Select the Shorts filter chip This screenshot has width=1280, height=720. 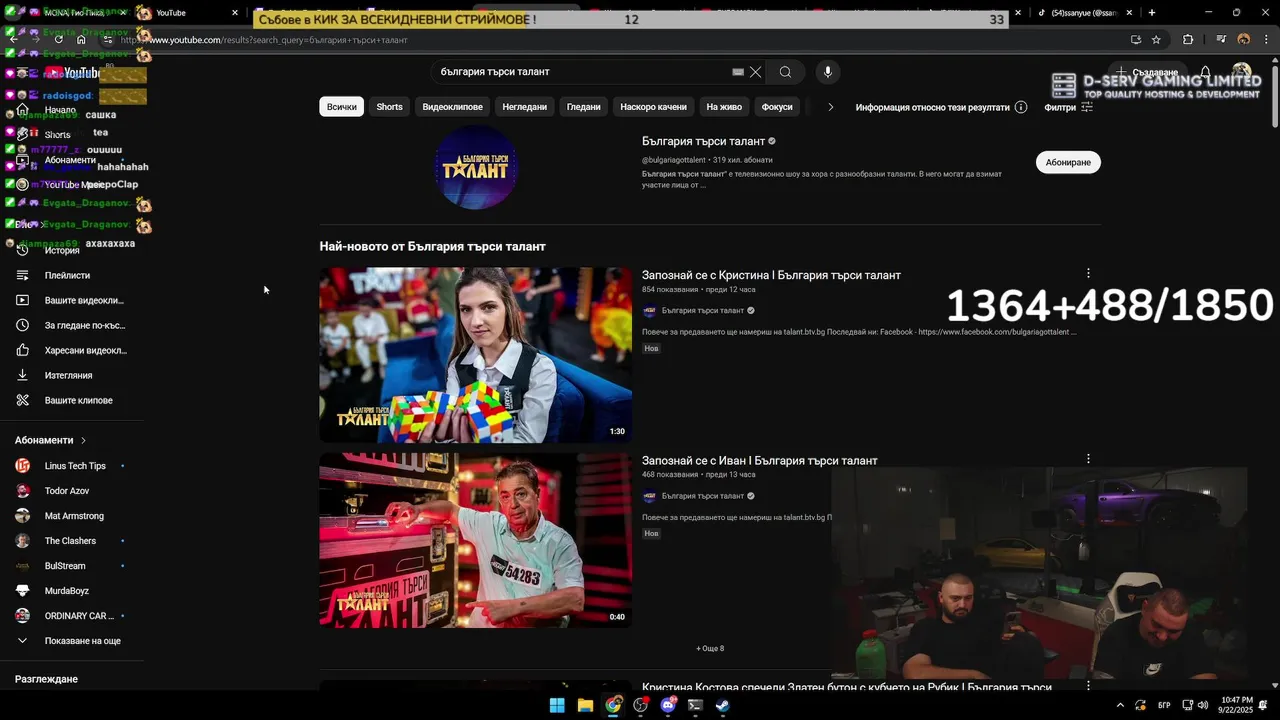[x=389, y=107]
